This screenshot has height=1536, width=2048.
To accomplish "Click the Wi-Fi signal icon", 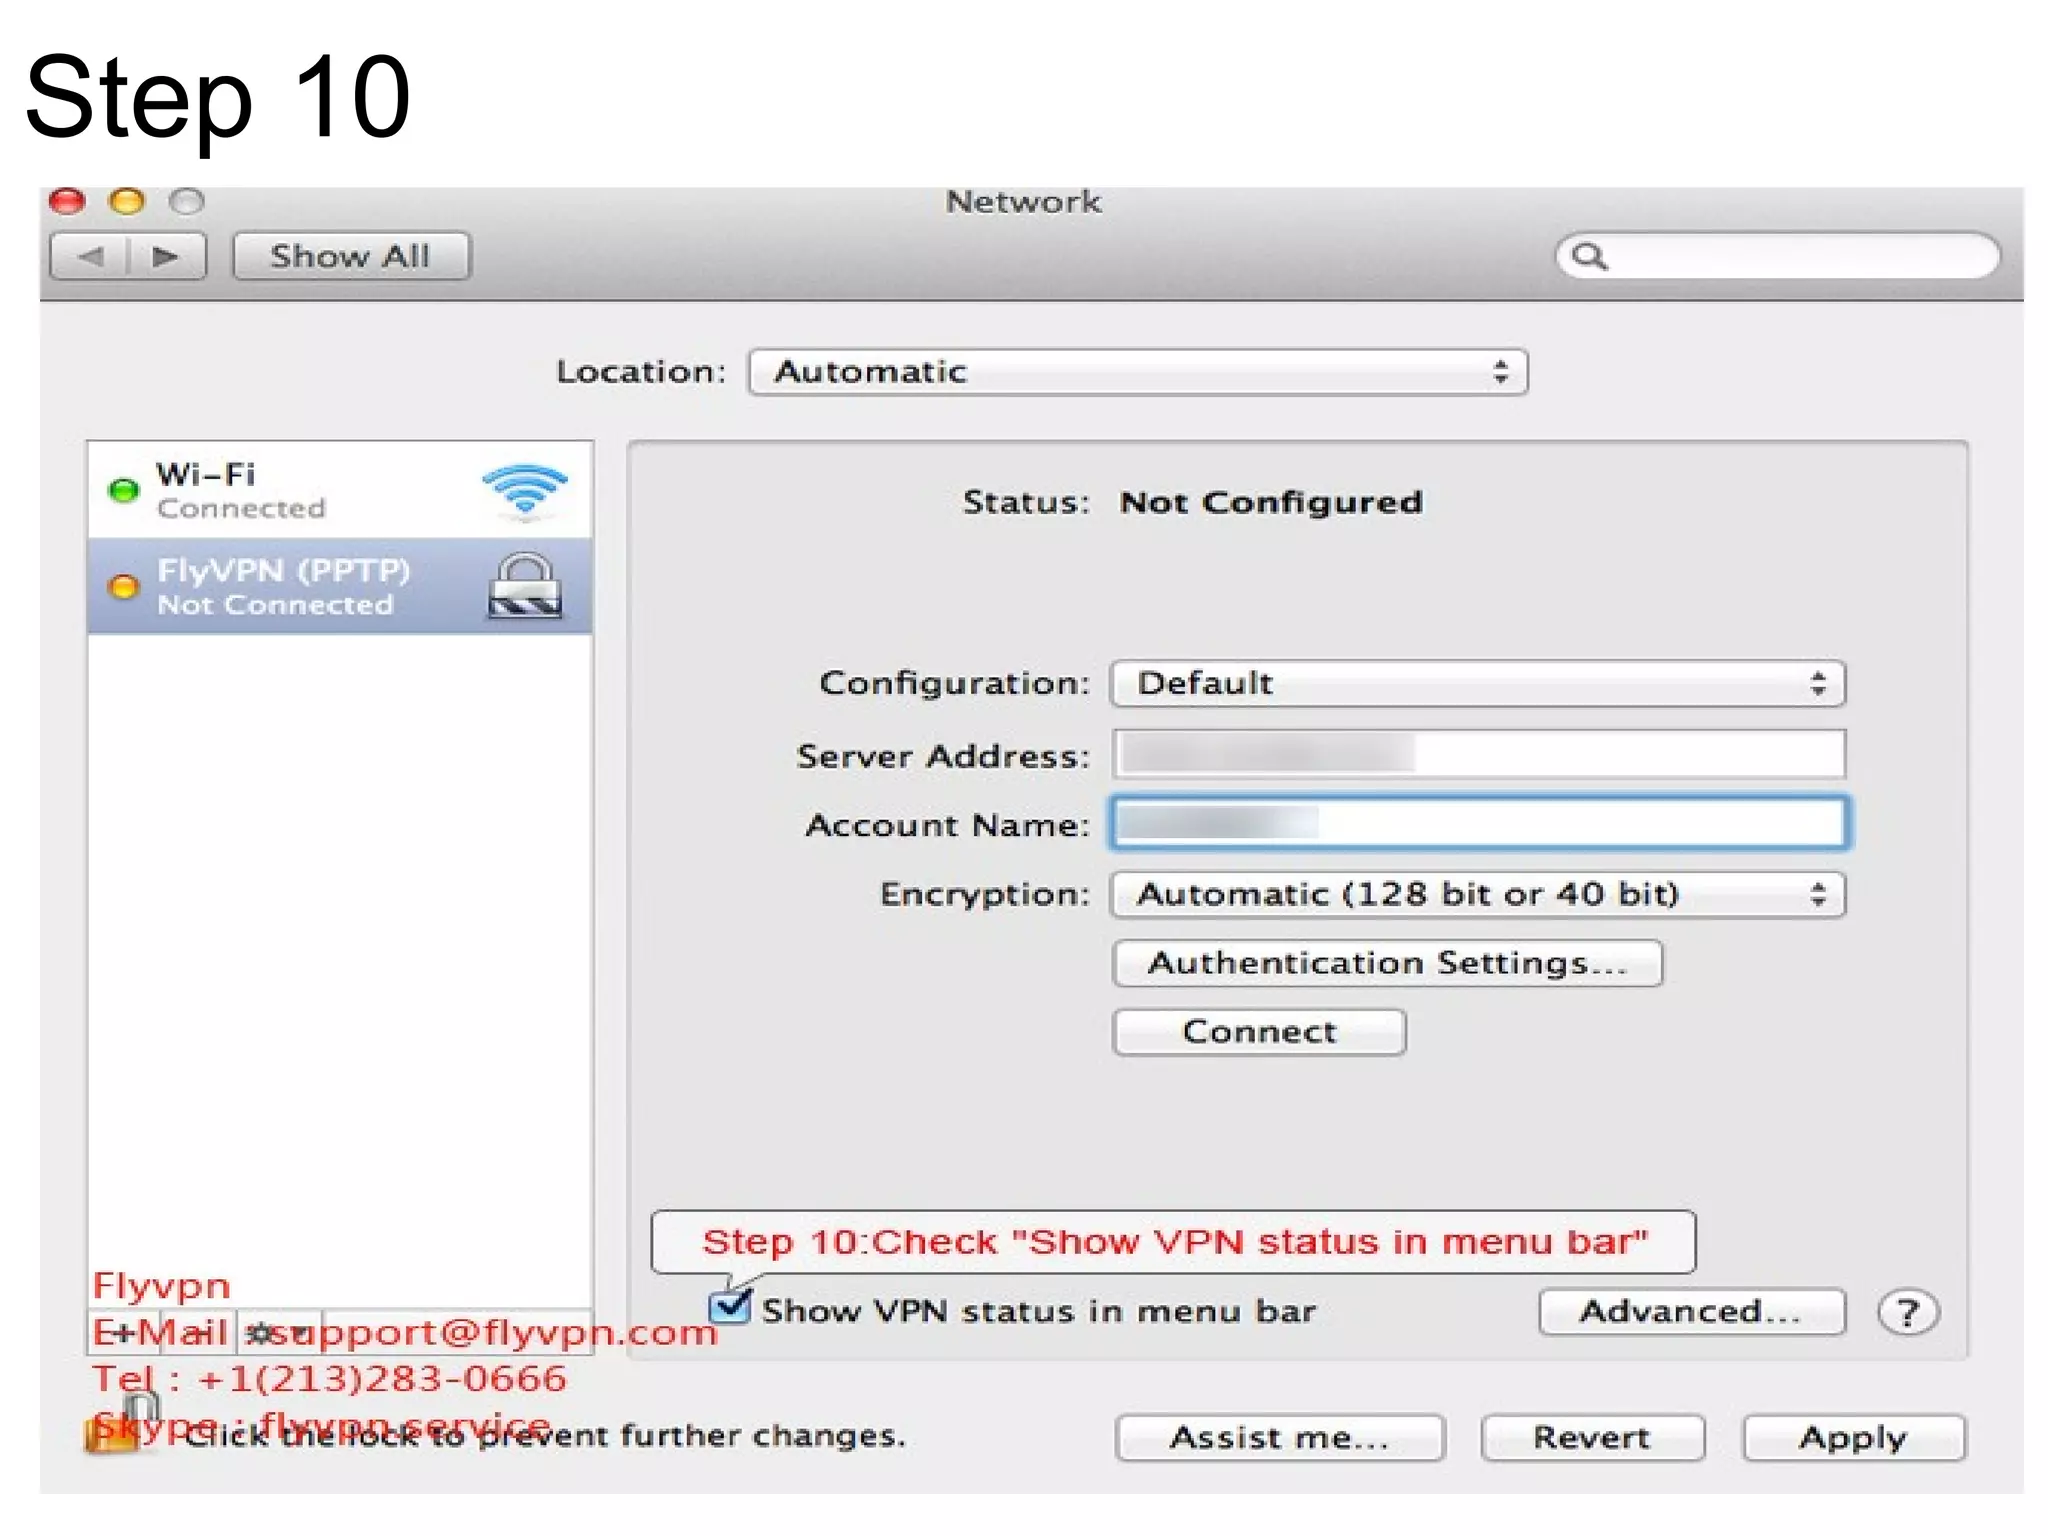I will (524, 490).
